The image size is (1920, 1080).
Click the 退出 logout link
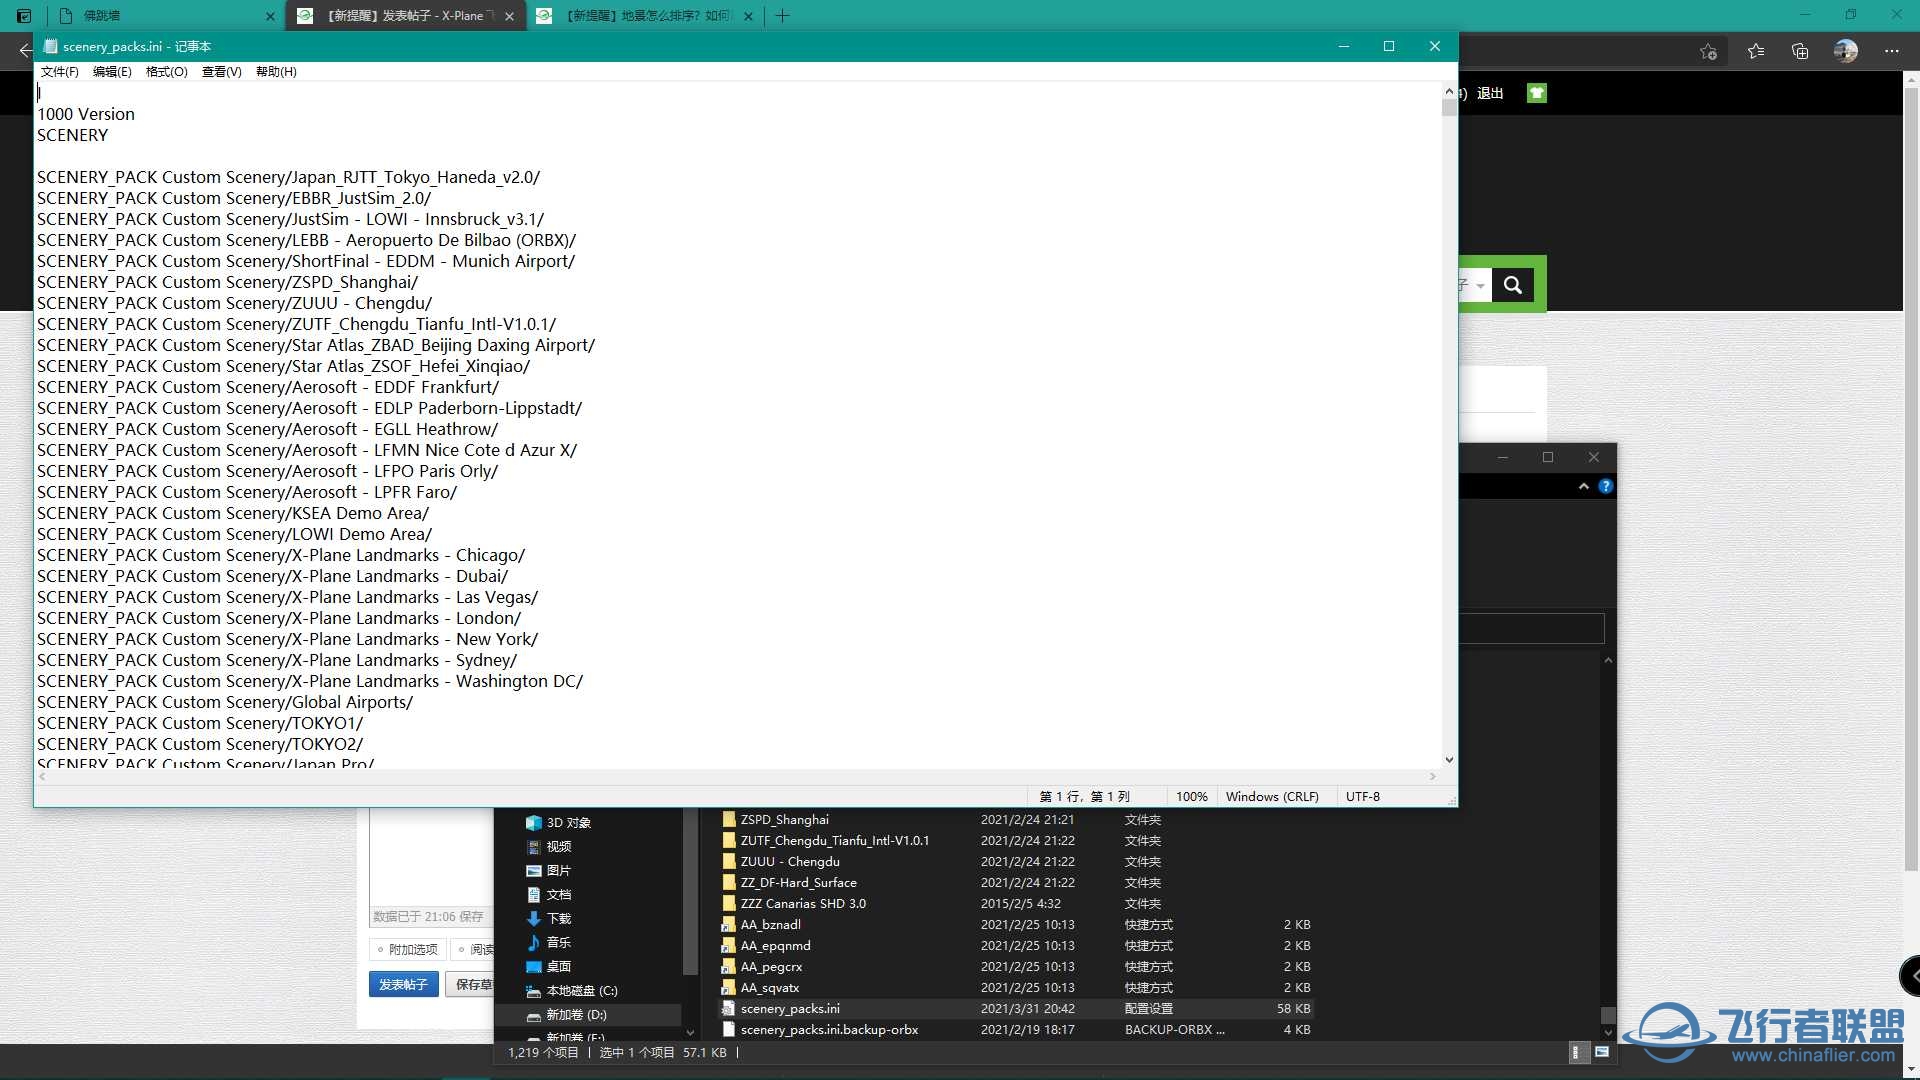(1490, 93)
